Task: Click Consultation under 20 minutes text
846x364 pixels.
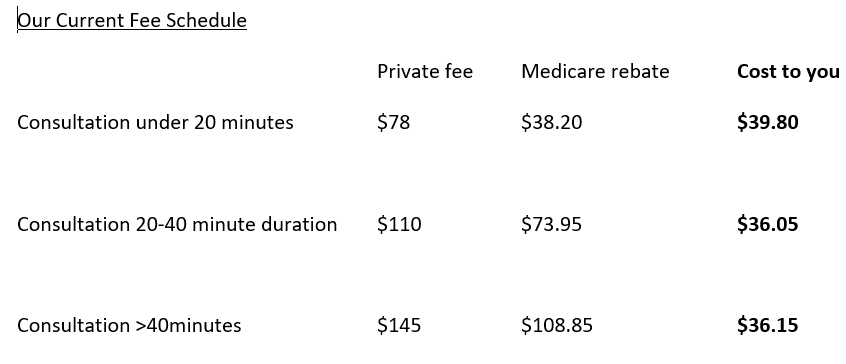Action: 155,122
